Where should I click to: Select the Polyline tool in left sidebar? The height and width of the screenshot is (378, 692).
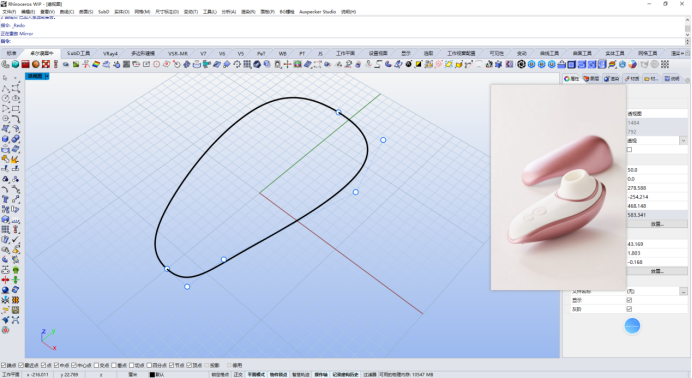click(x=5, y=88)
